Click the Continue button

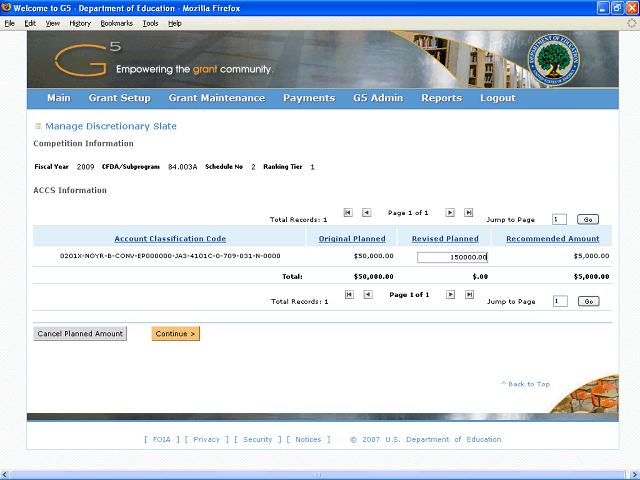point(176,333)
